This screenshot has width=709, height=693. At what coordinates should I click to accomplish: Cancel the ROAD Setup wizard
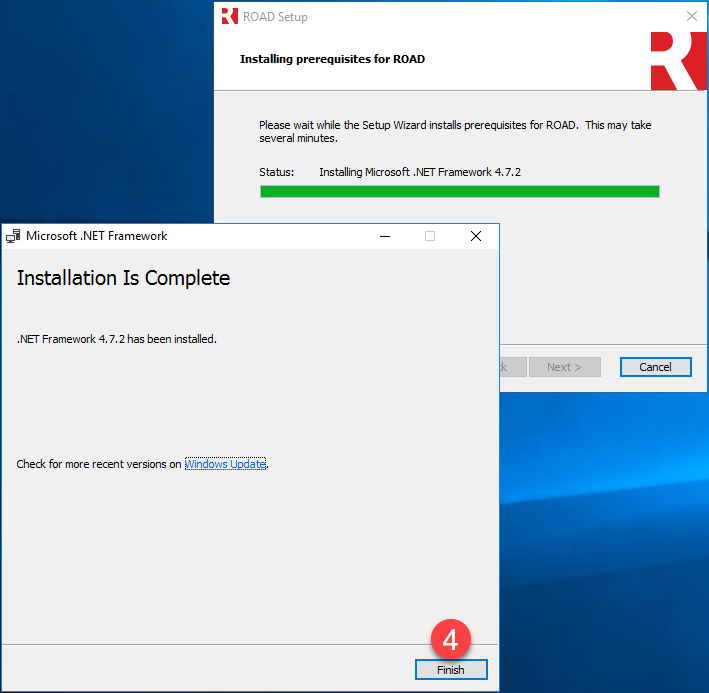(x=655, y=367)
